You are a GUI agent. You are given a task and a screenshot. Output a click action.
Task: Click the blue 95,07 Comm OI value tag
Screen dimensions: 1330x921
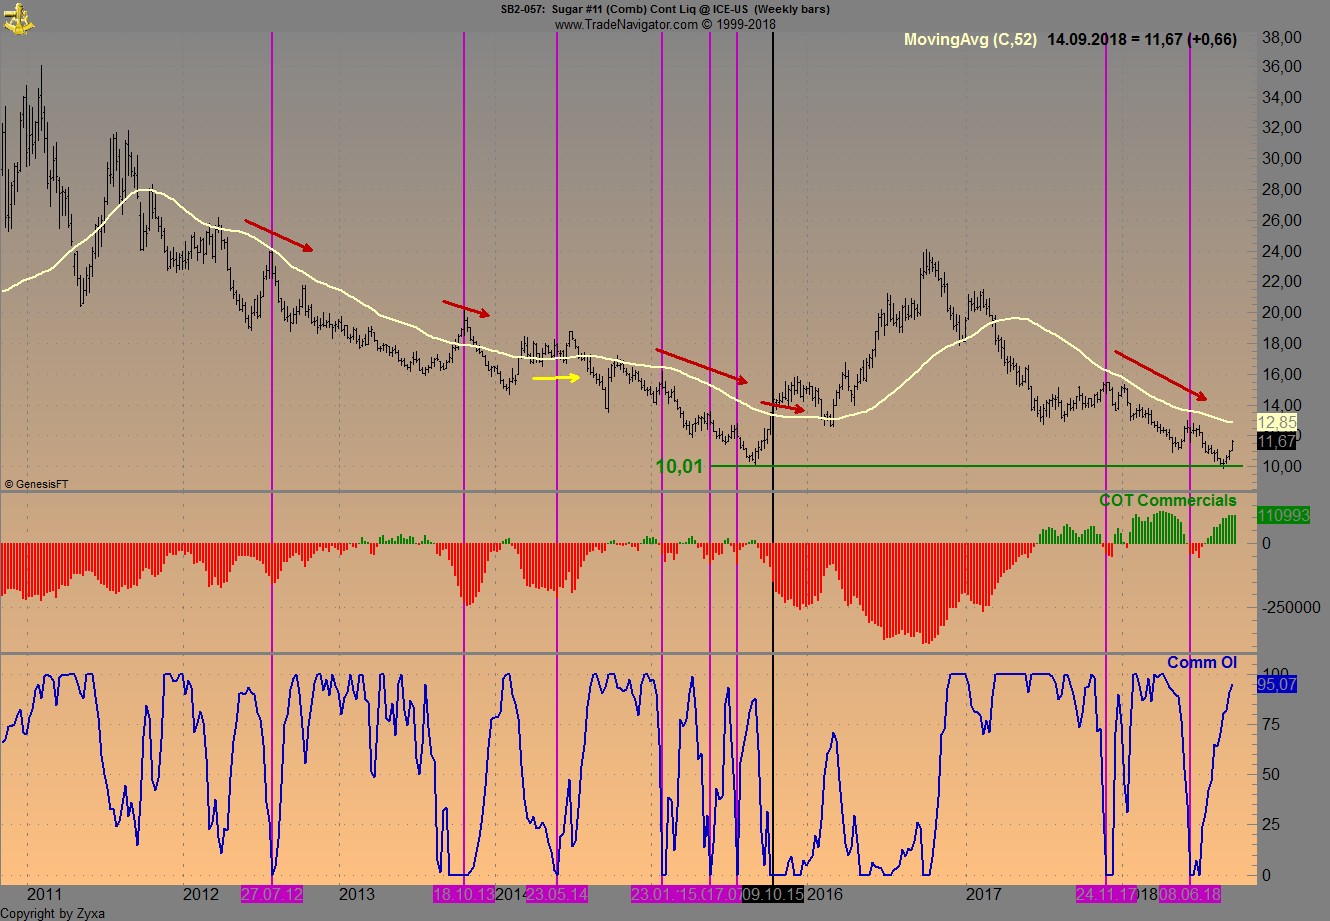pyautogui.click(x=1276, y=685)
